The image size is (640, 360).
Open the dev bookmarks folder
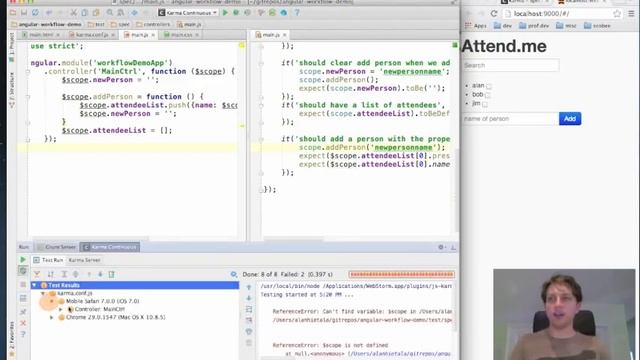tap(503, 26)
